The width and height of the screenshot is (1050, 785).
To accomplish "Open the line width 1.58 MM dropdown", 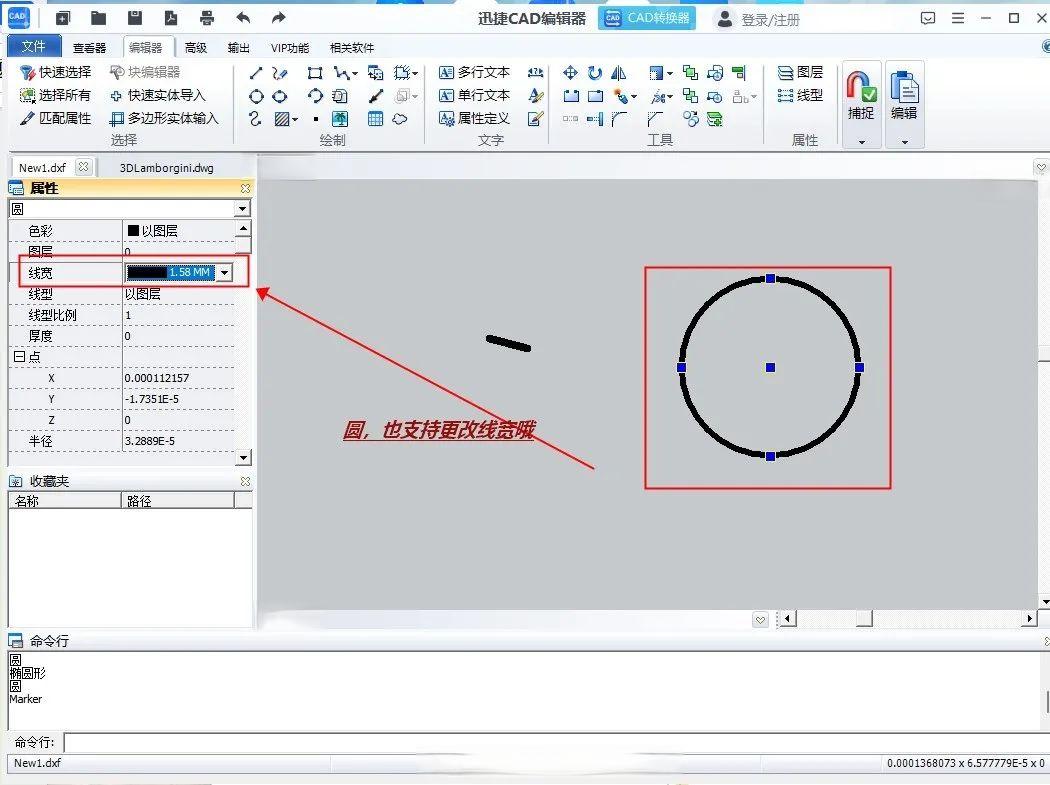I will click(x=225, y=273).
